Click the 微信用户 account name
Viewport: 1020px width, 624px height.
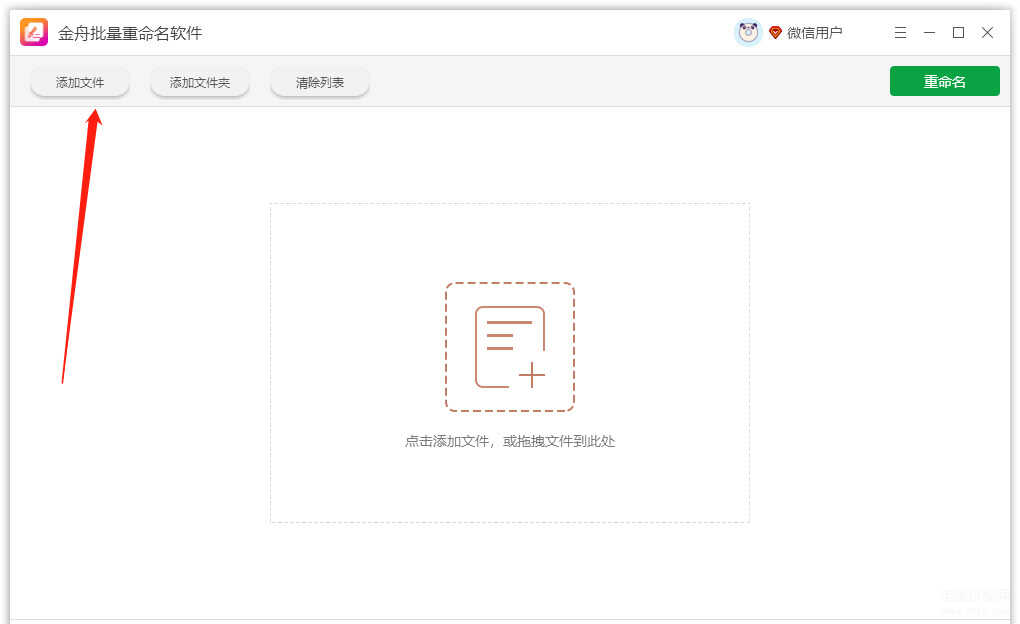(814, 33)
